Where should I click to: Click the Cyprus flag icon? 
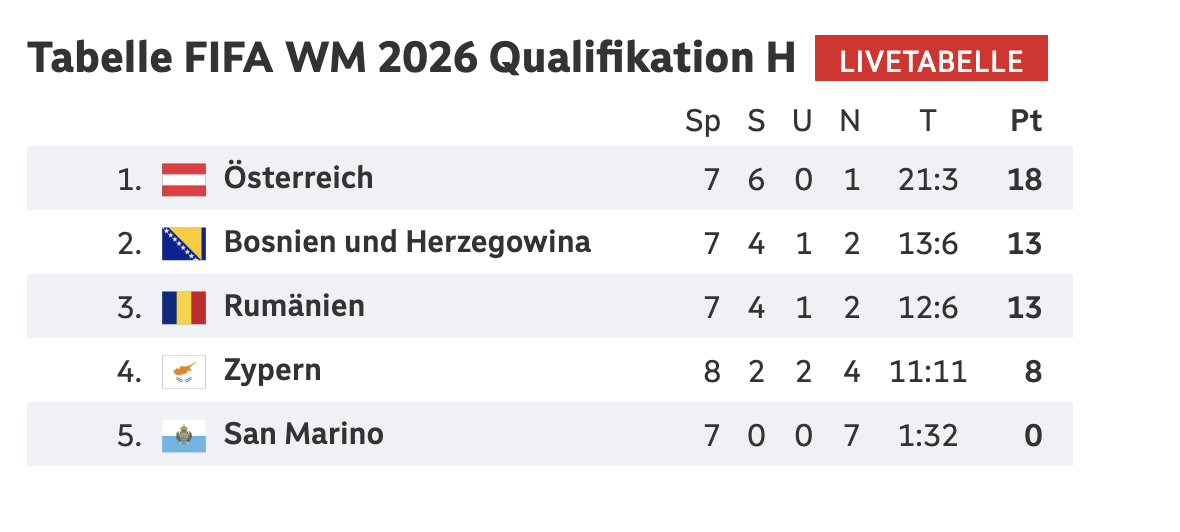pos(184,372)
